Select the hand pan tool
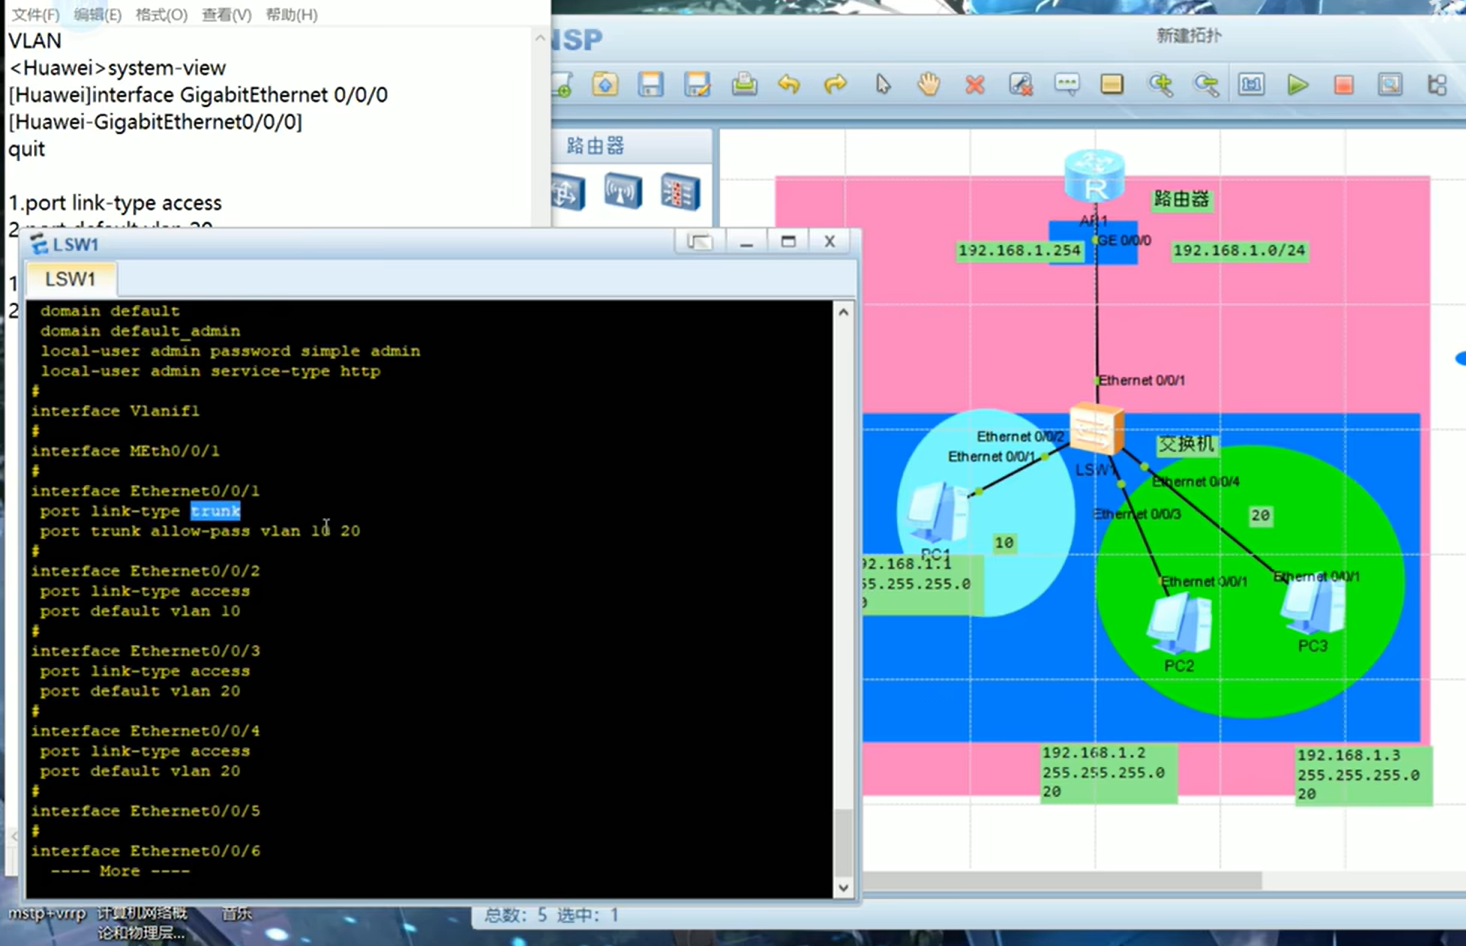 928,85
